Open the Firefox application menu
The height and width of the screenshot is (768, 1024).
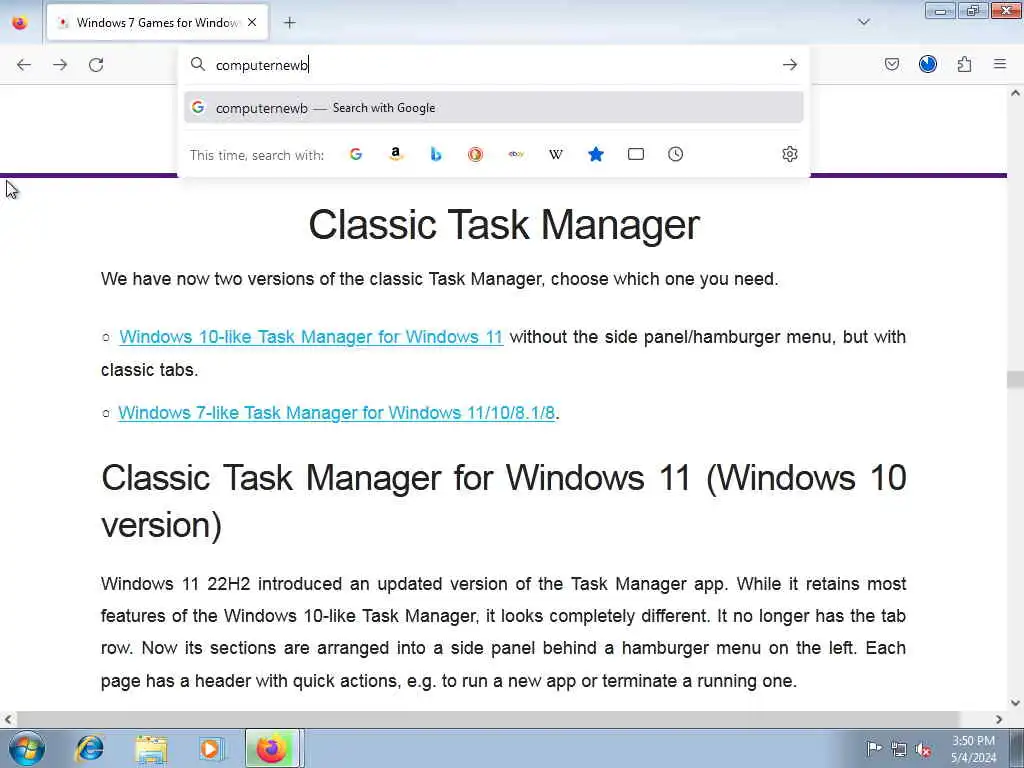click(1000, 64)
